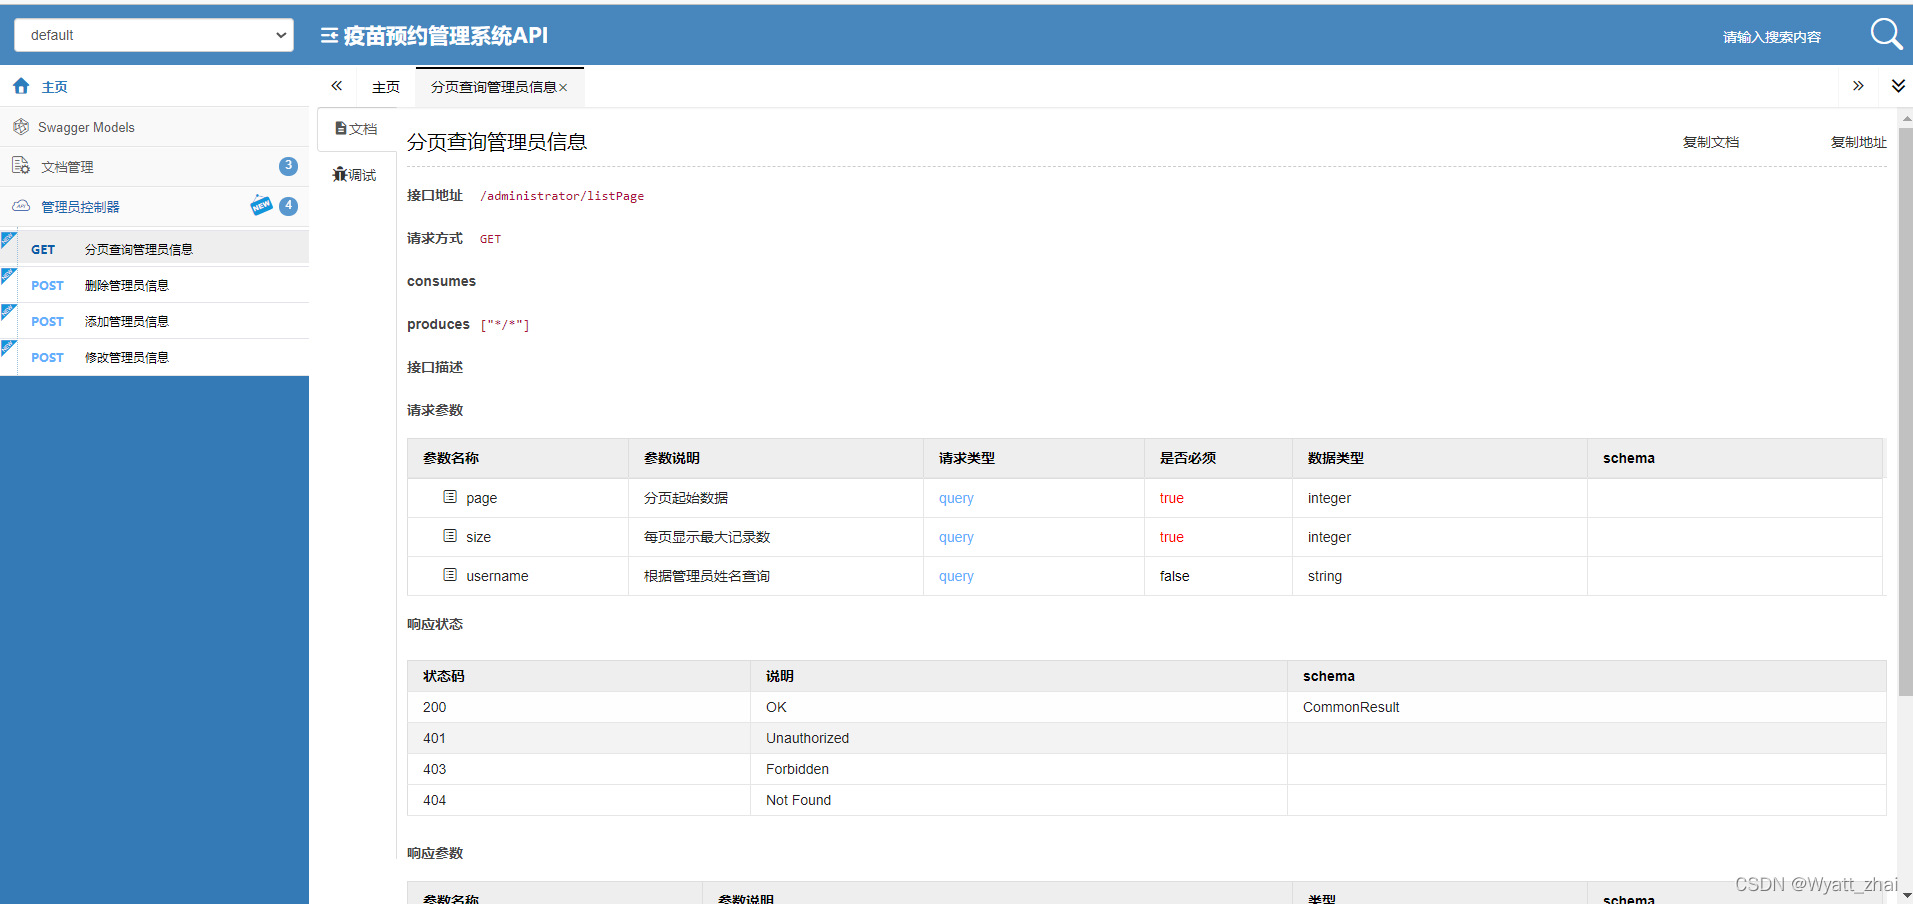This screenshot has width=1913, height=904.
Task: Click the 文档管理 document icon
Action: coord(21,165)
